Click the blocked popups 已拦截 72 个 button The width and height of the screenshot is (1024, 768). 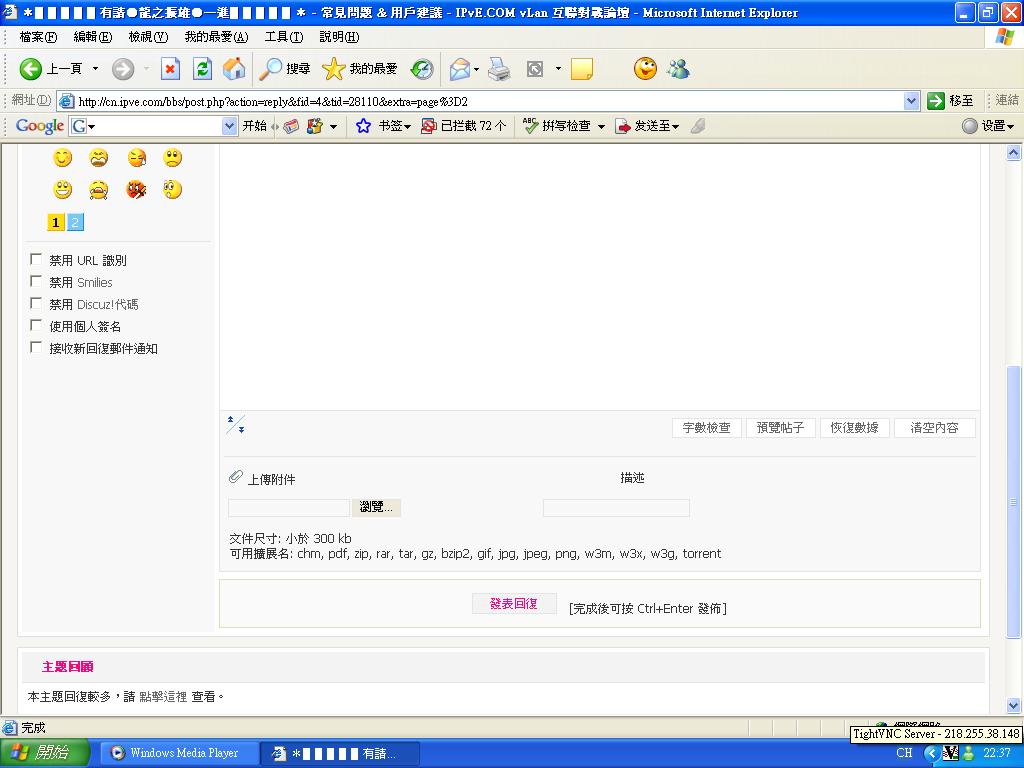coord(464,125)
